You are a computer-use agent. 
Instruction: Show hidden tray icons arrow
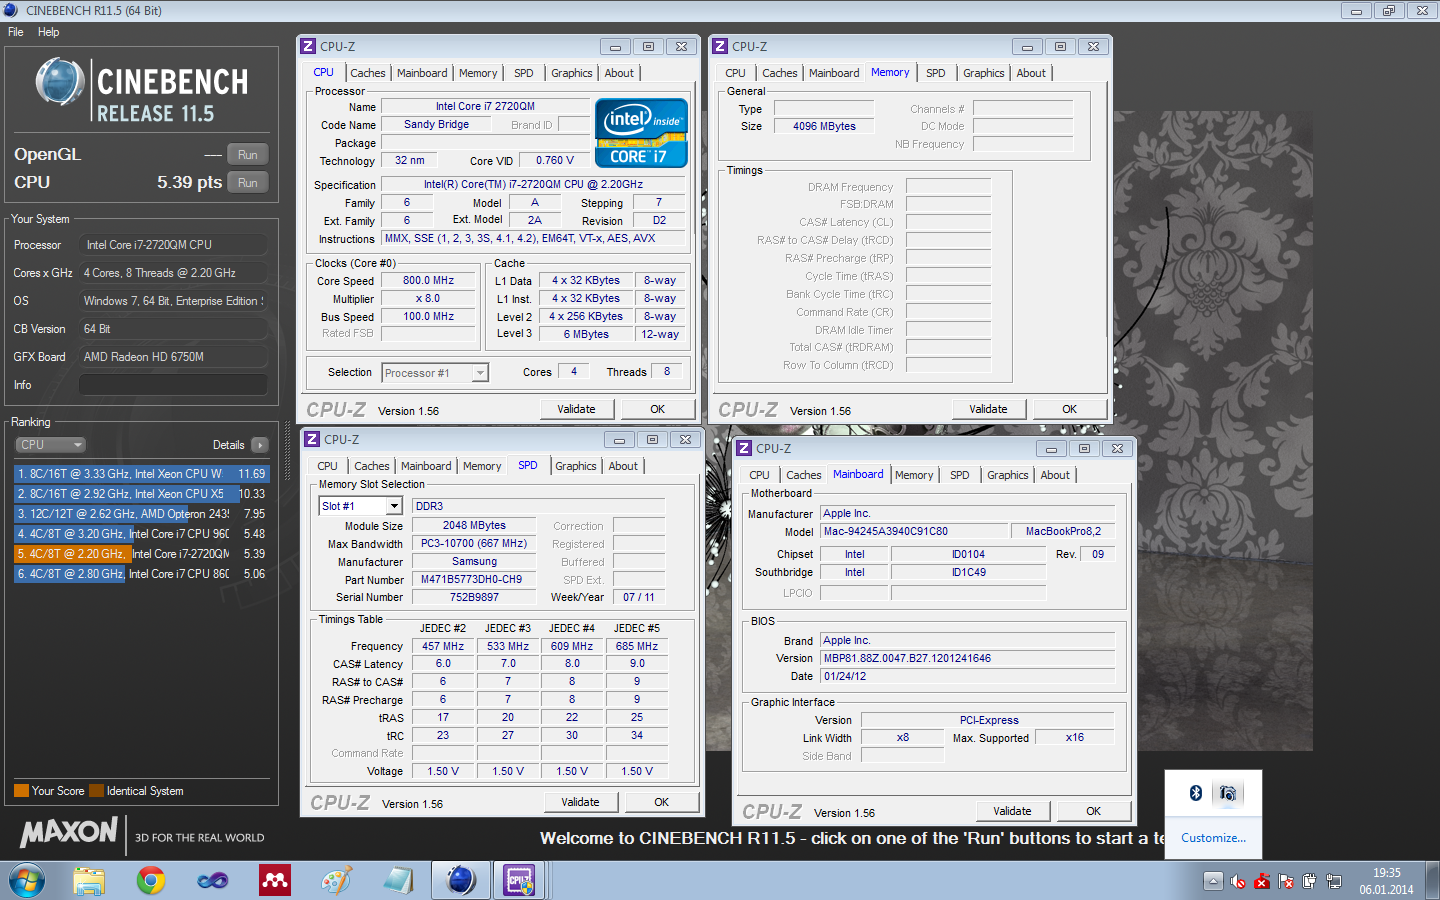tap(1213, 881)
